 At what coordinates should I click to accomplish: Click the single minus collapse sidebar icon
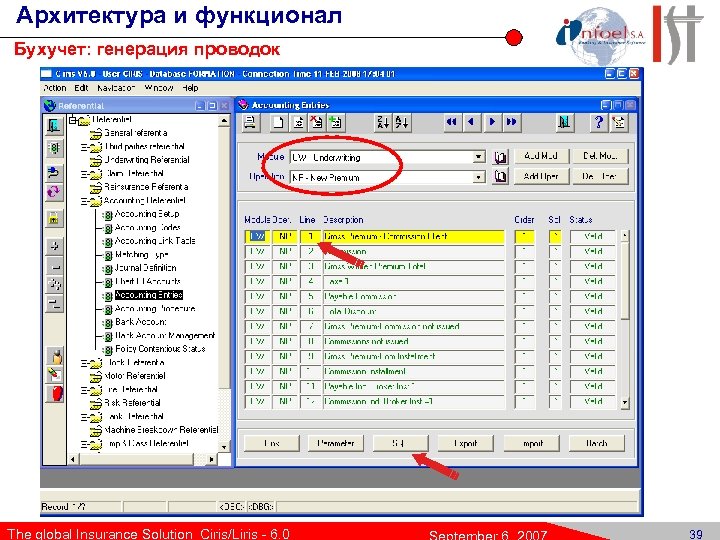(x=55, y=266)
